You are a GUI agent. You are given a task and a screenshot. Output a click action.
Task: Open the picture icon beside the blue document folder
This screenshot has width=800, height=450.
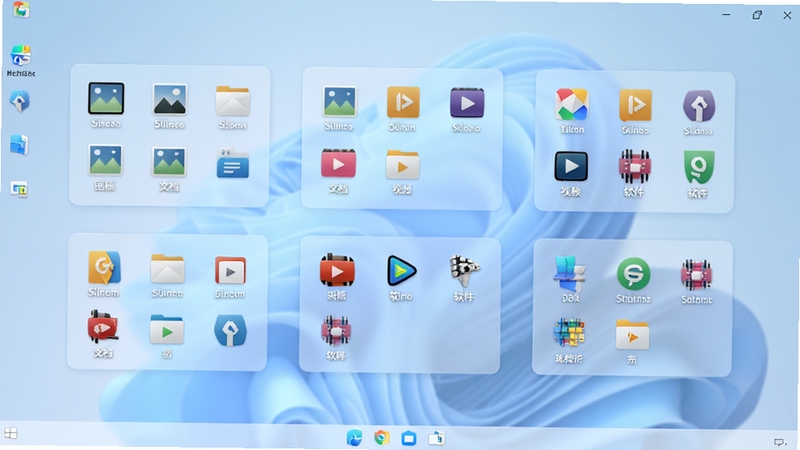(x=169, y=162)
